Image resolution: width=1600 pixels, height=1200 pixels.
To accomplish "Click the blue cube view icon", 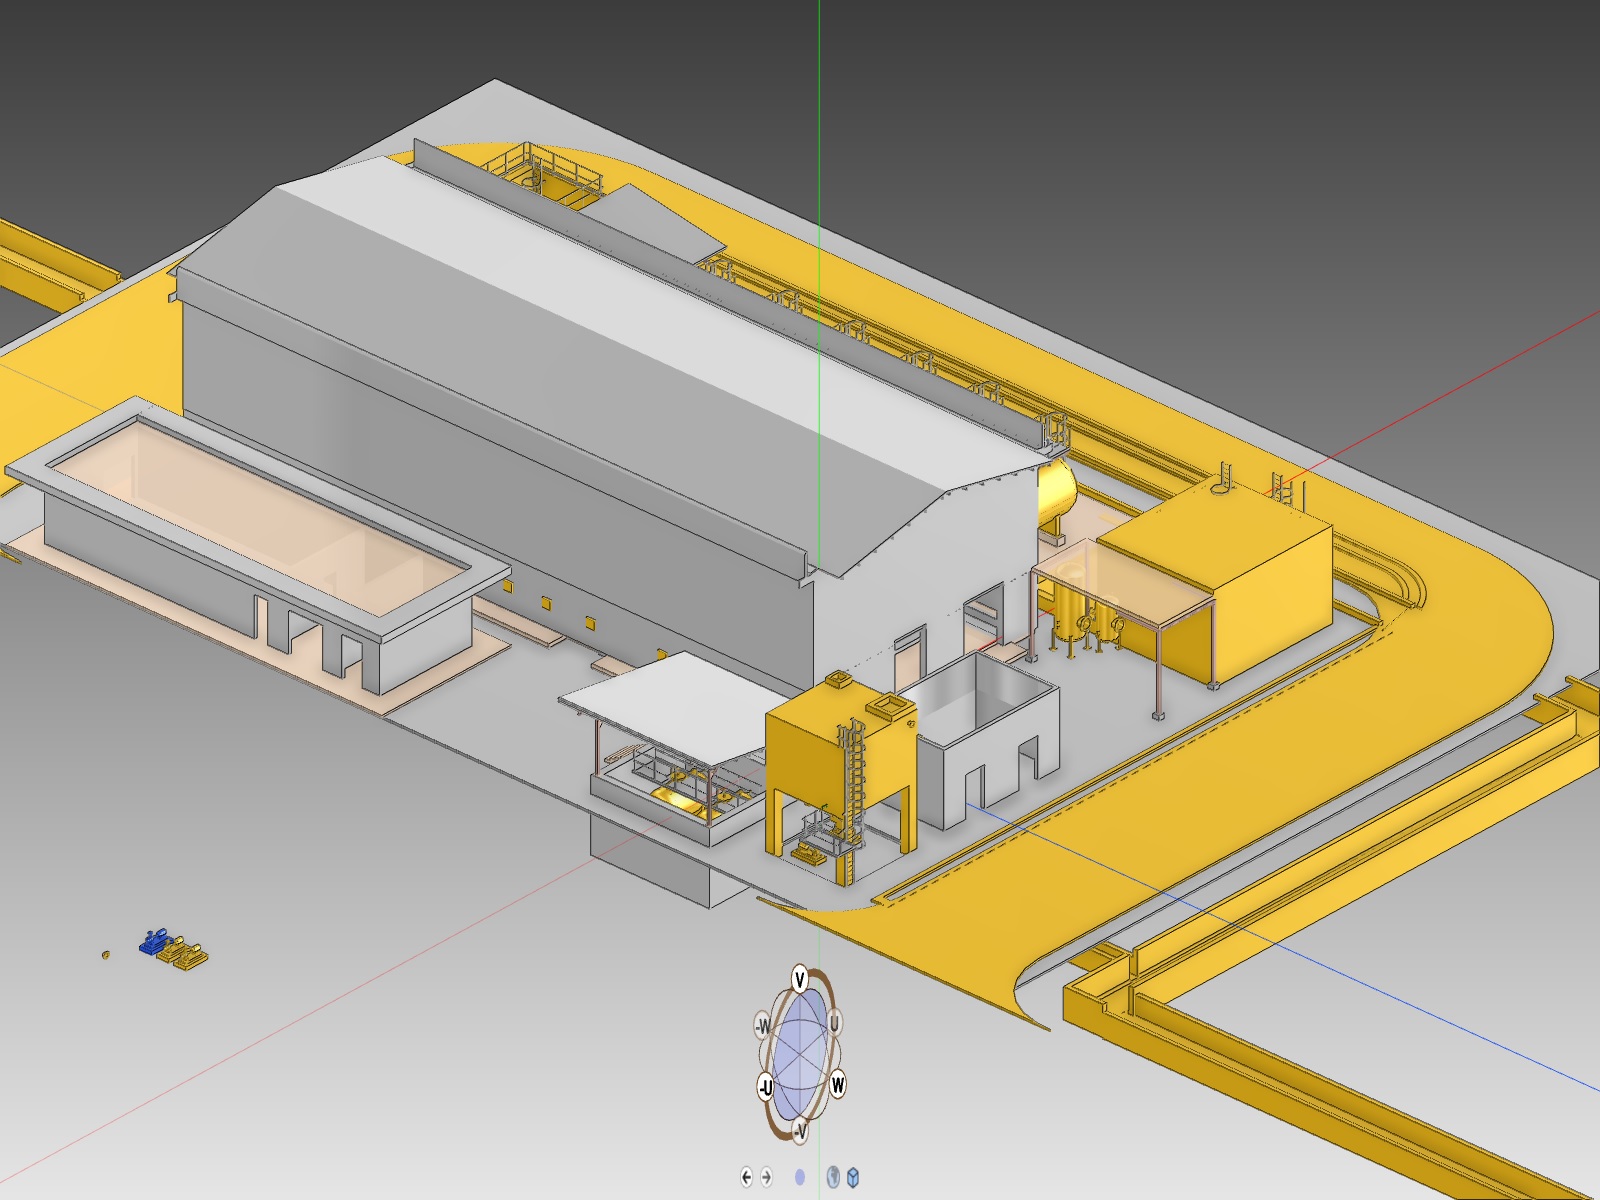I will 853,1177.
